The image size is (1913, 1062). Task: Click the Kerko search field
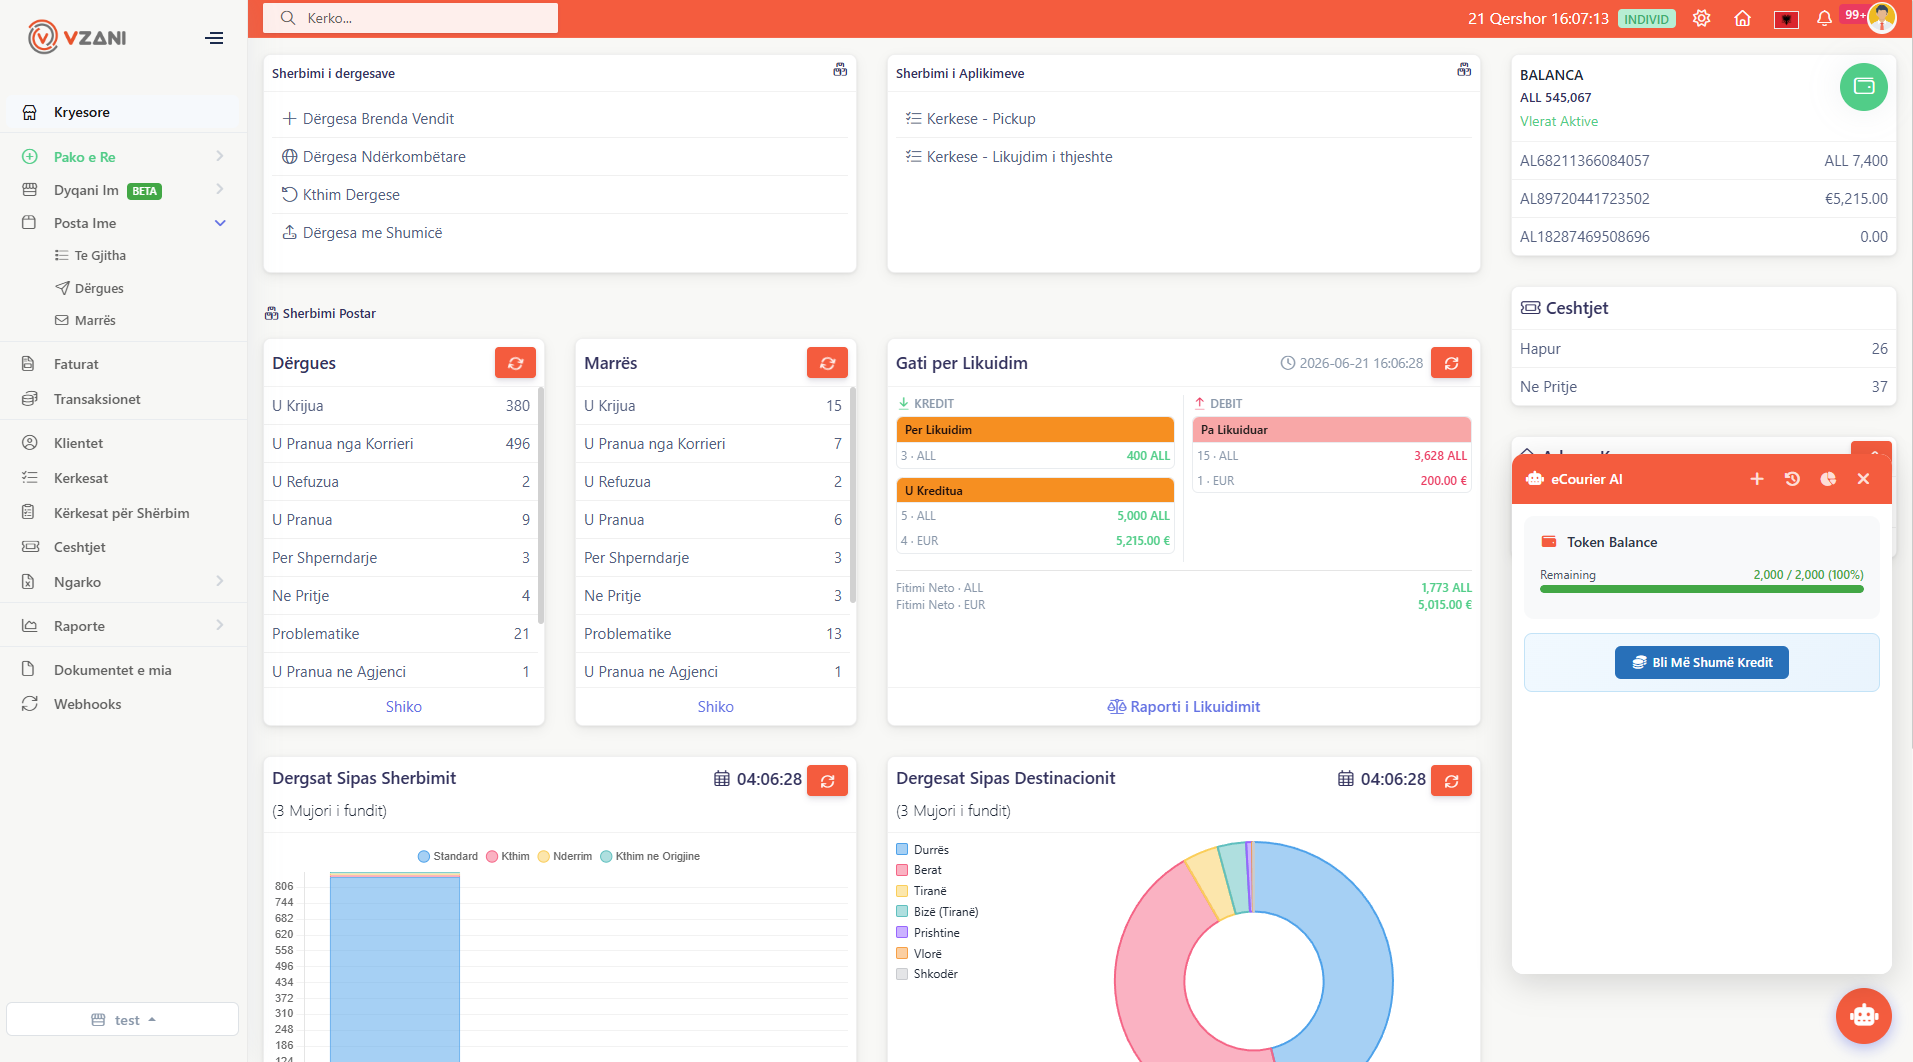[x=410, y=18]
